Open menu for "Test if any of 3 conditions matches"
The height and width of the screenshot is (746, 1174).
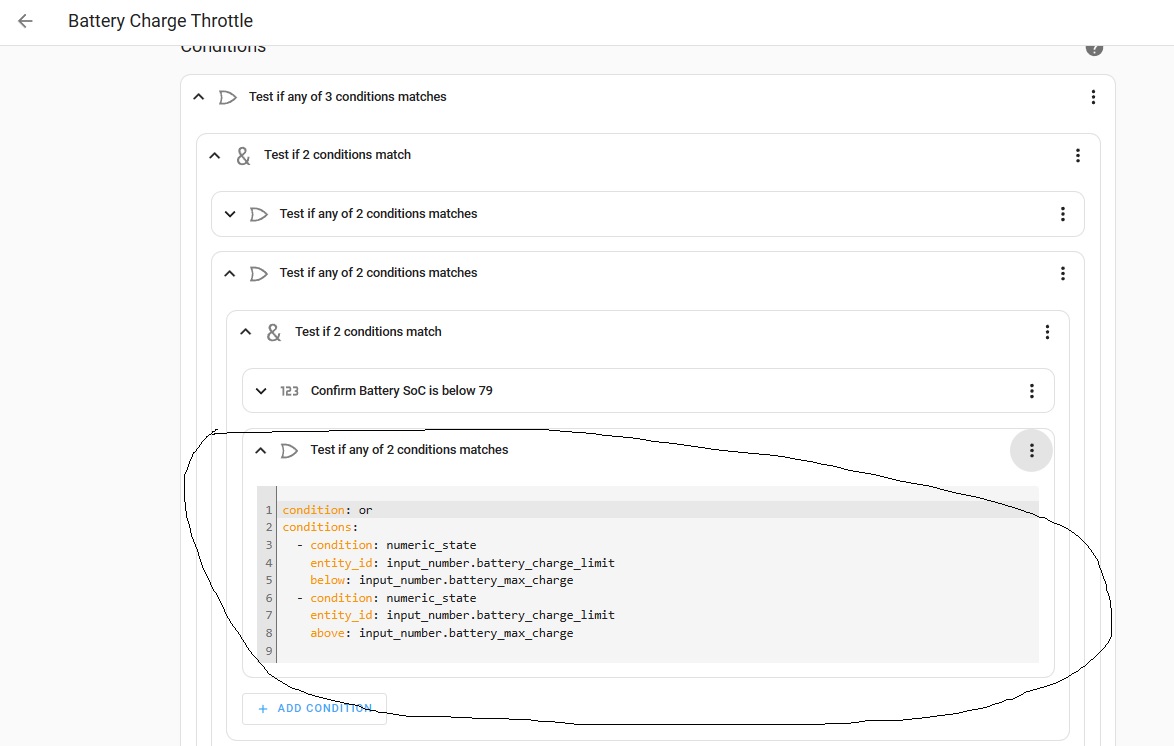(1093, 97)
